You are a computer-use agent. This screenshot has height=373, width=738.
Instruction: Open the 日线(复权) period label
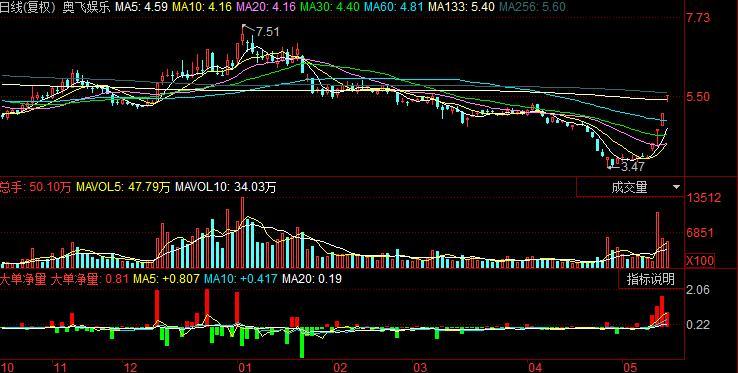[x=29, y=7]
